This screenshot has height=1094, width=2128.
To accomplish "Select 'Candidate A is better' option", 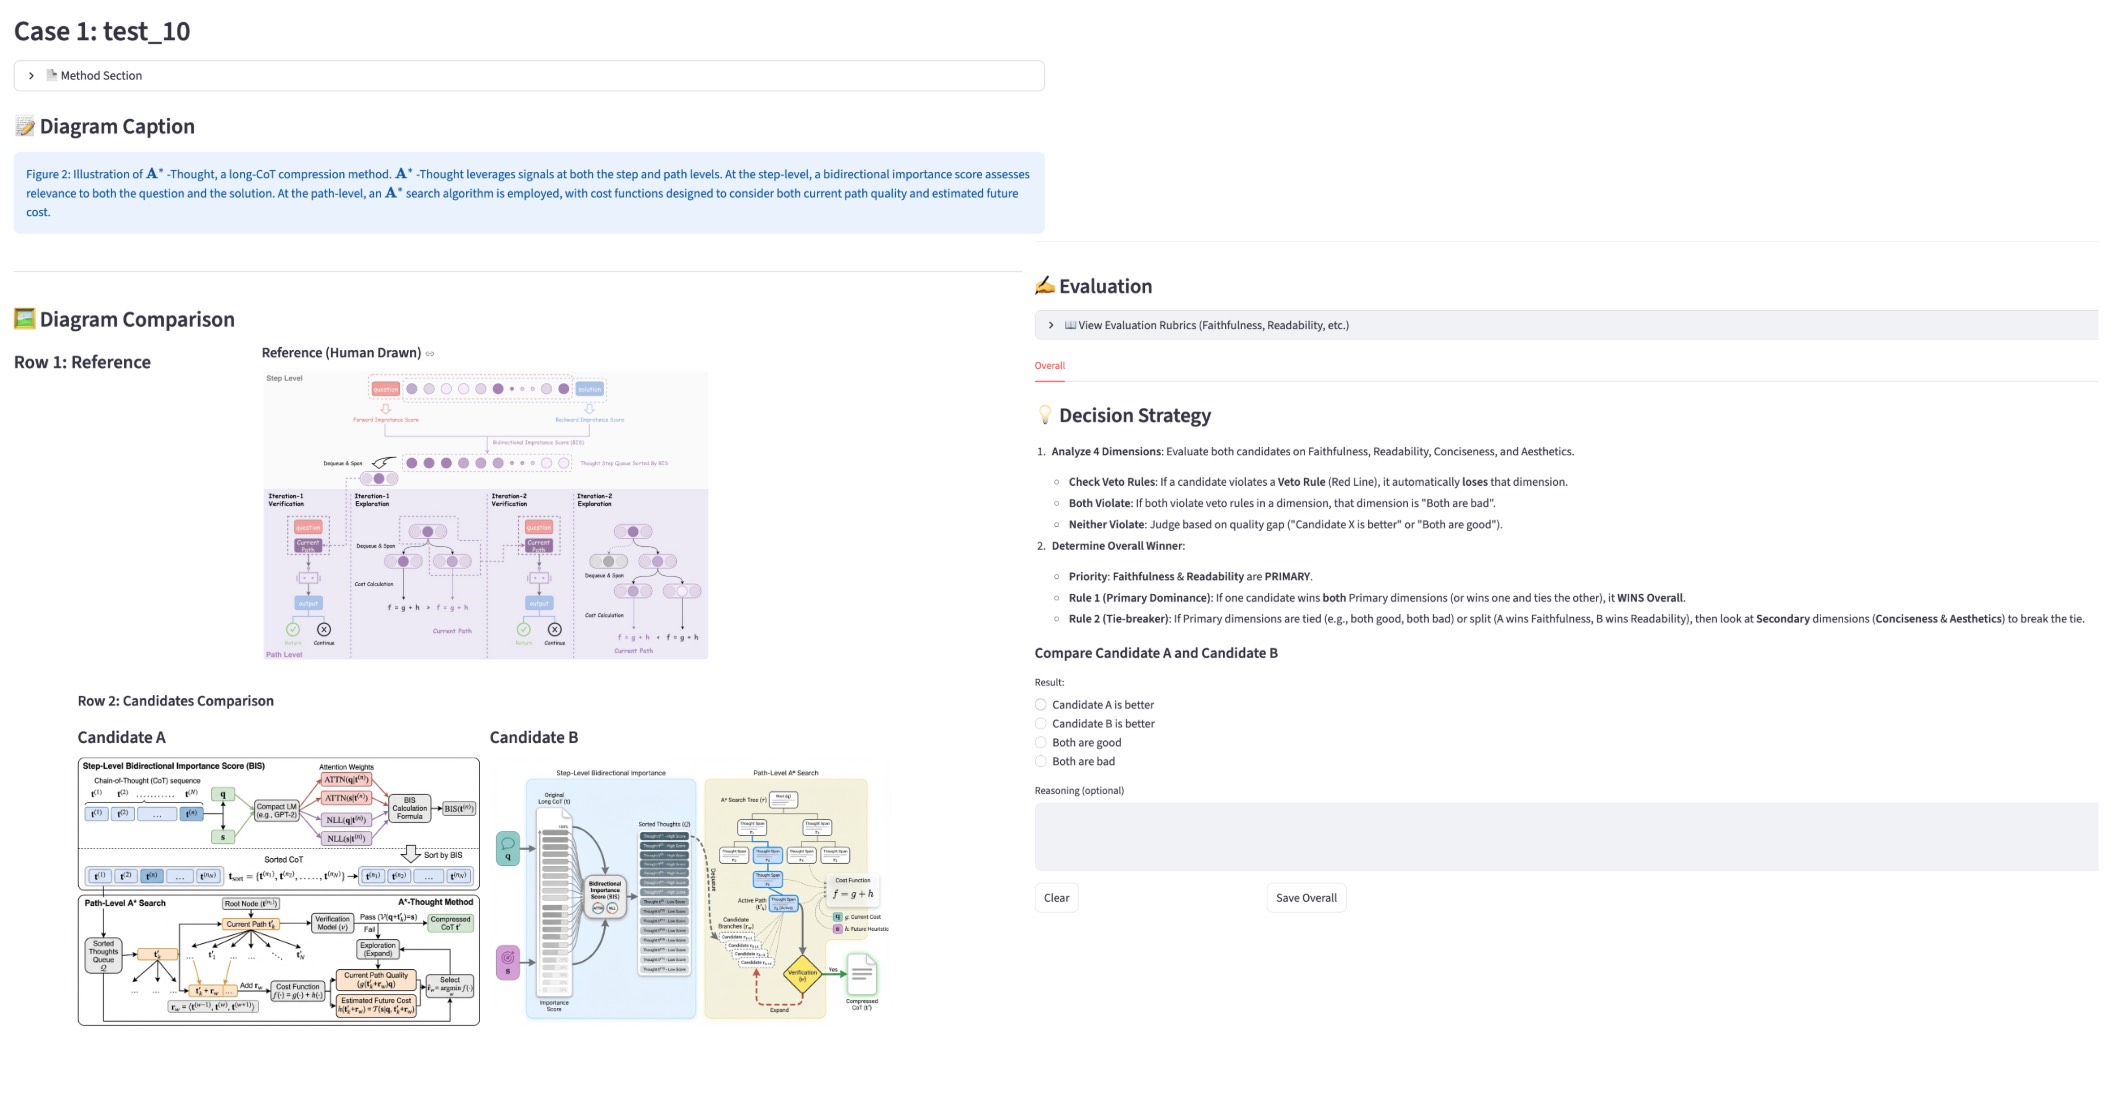I will point(1094,705).
